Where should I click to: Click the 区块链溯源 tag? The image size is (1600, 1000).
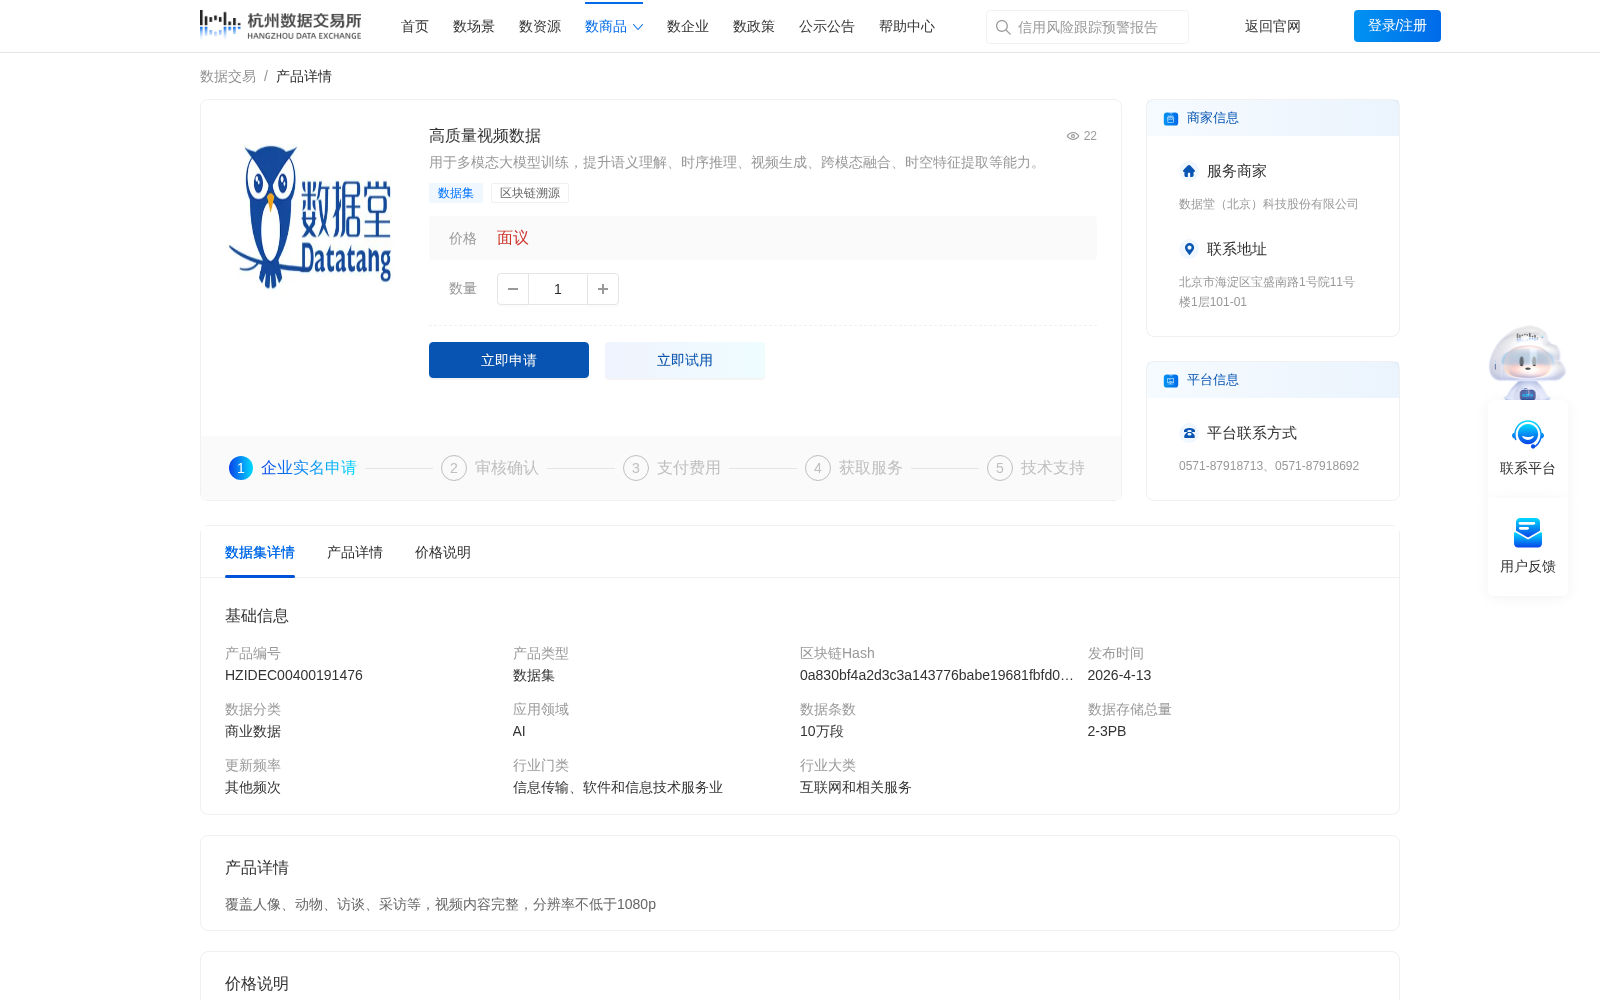(530, 193)
